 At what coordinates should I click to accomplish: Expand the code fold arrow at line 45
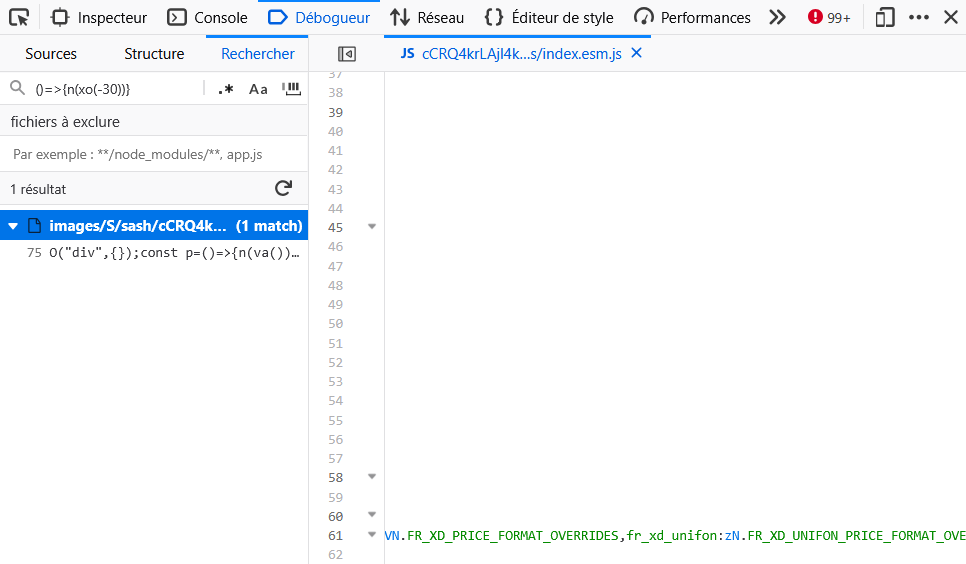coord(372,227)
